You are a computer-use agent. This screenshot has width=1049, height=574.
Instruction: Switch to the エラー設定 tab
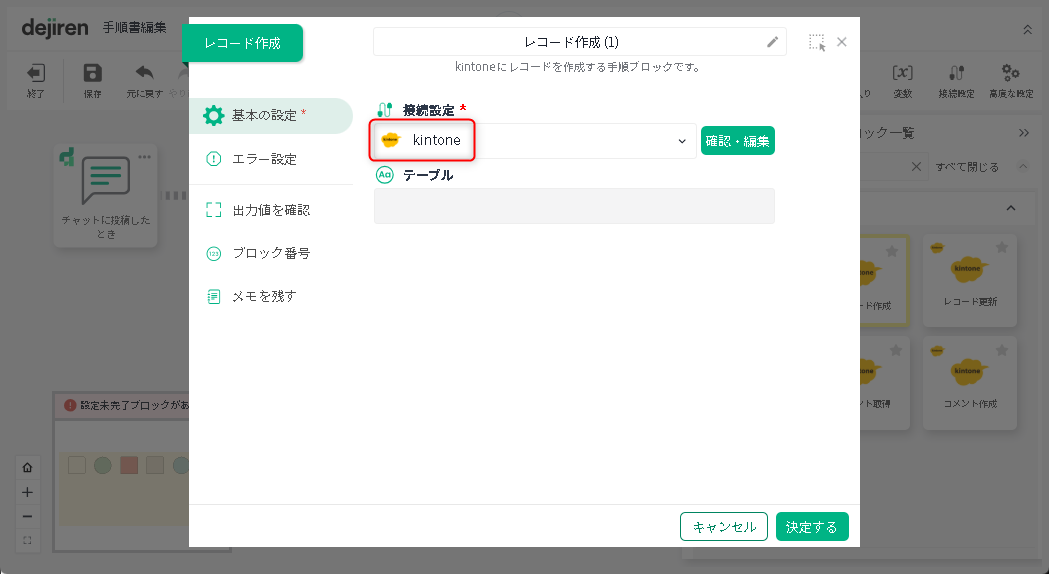[264, 159]
